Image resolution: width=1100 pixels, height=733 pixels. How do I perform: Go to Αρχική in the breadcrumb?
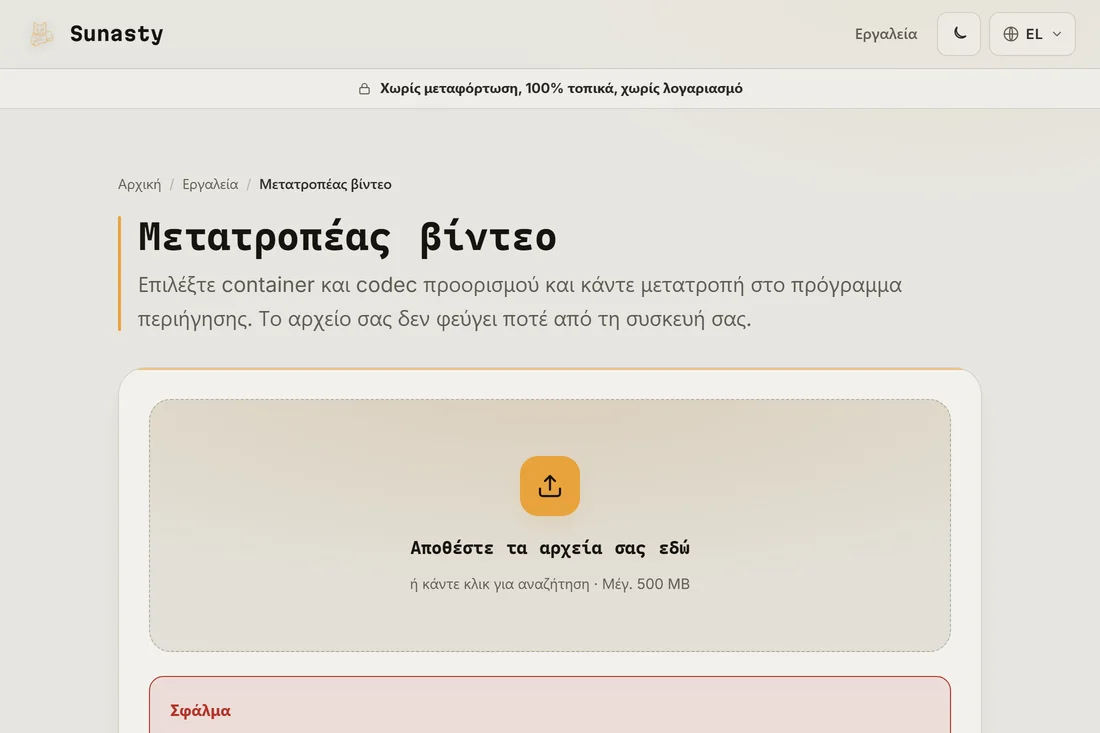click(x=139, y=184)
